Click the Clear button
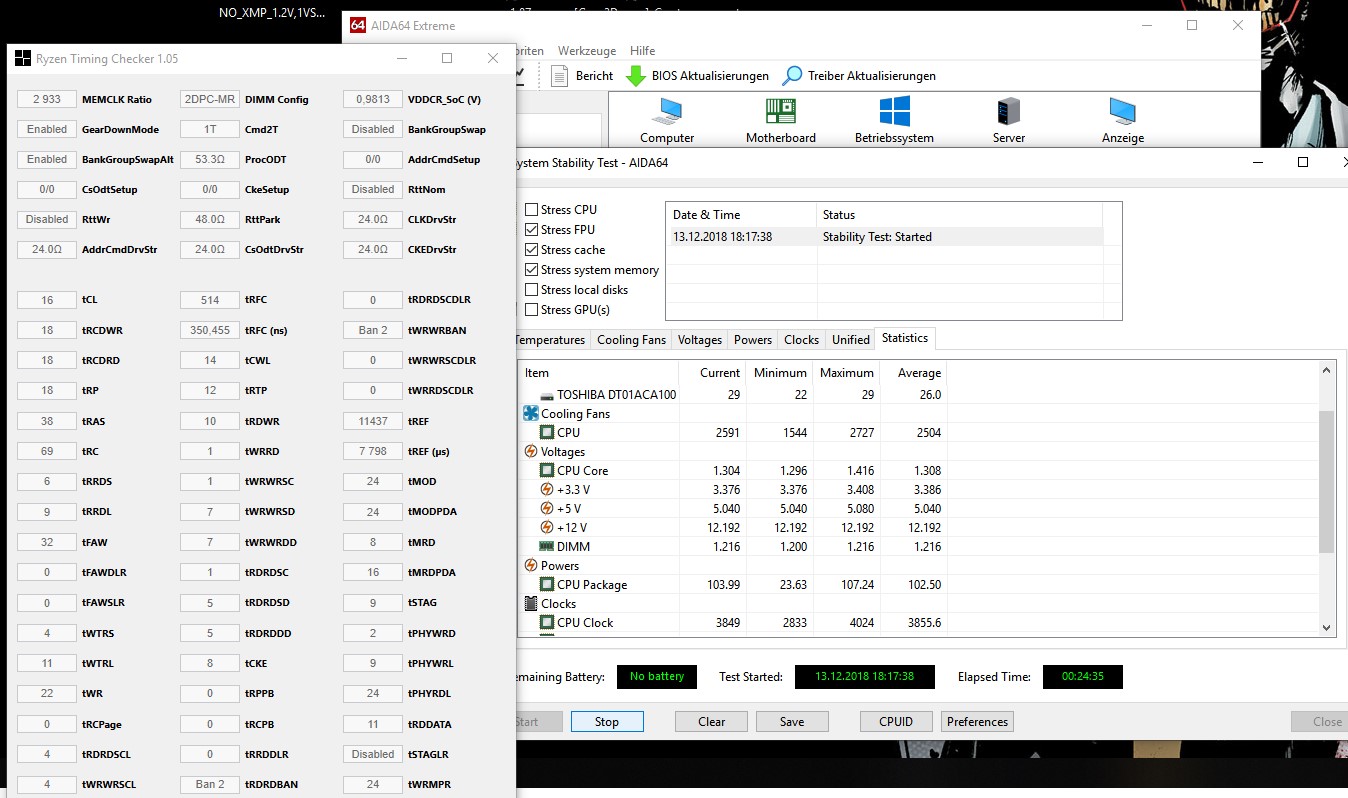This screenshot has width=1348, height=798. pos(712,721)
